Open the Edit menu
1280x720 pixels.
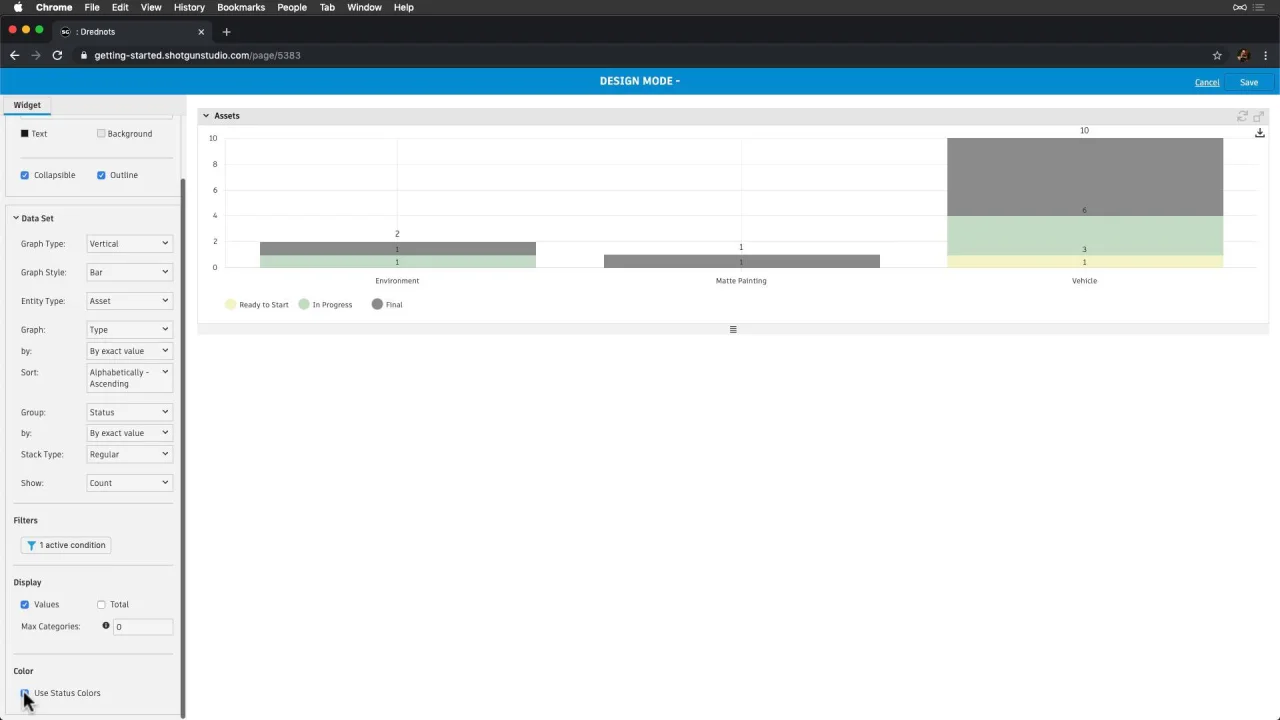point(120,7)
